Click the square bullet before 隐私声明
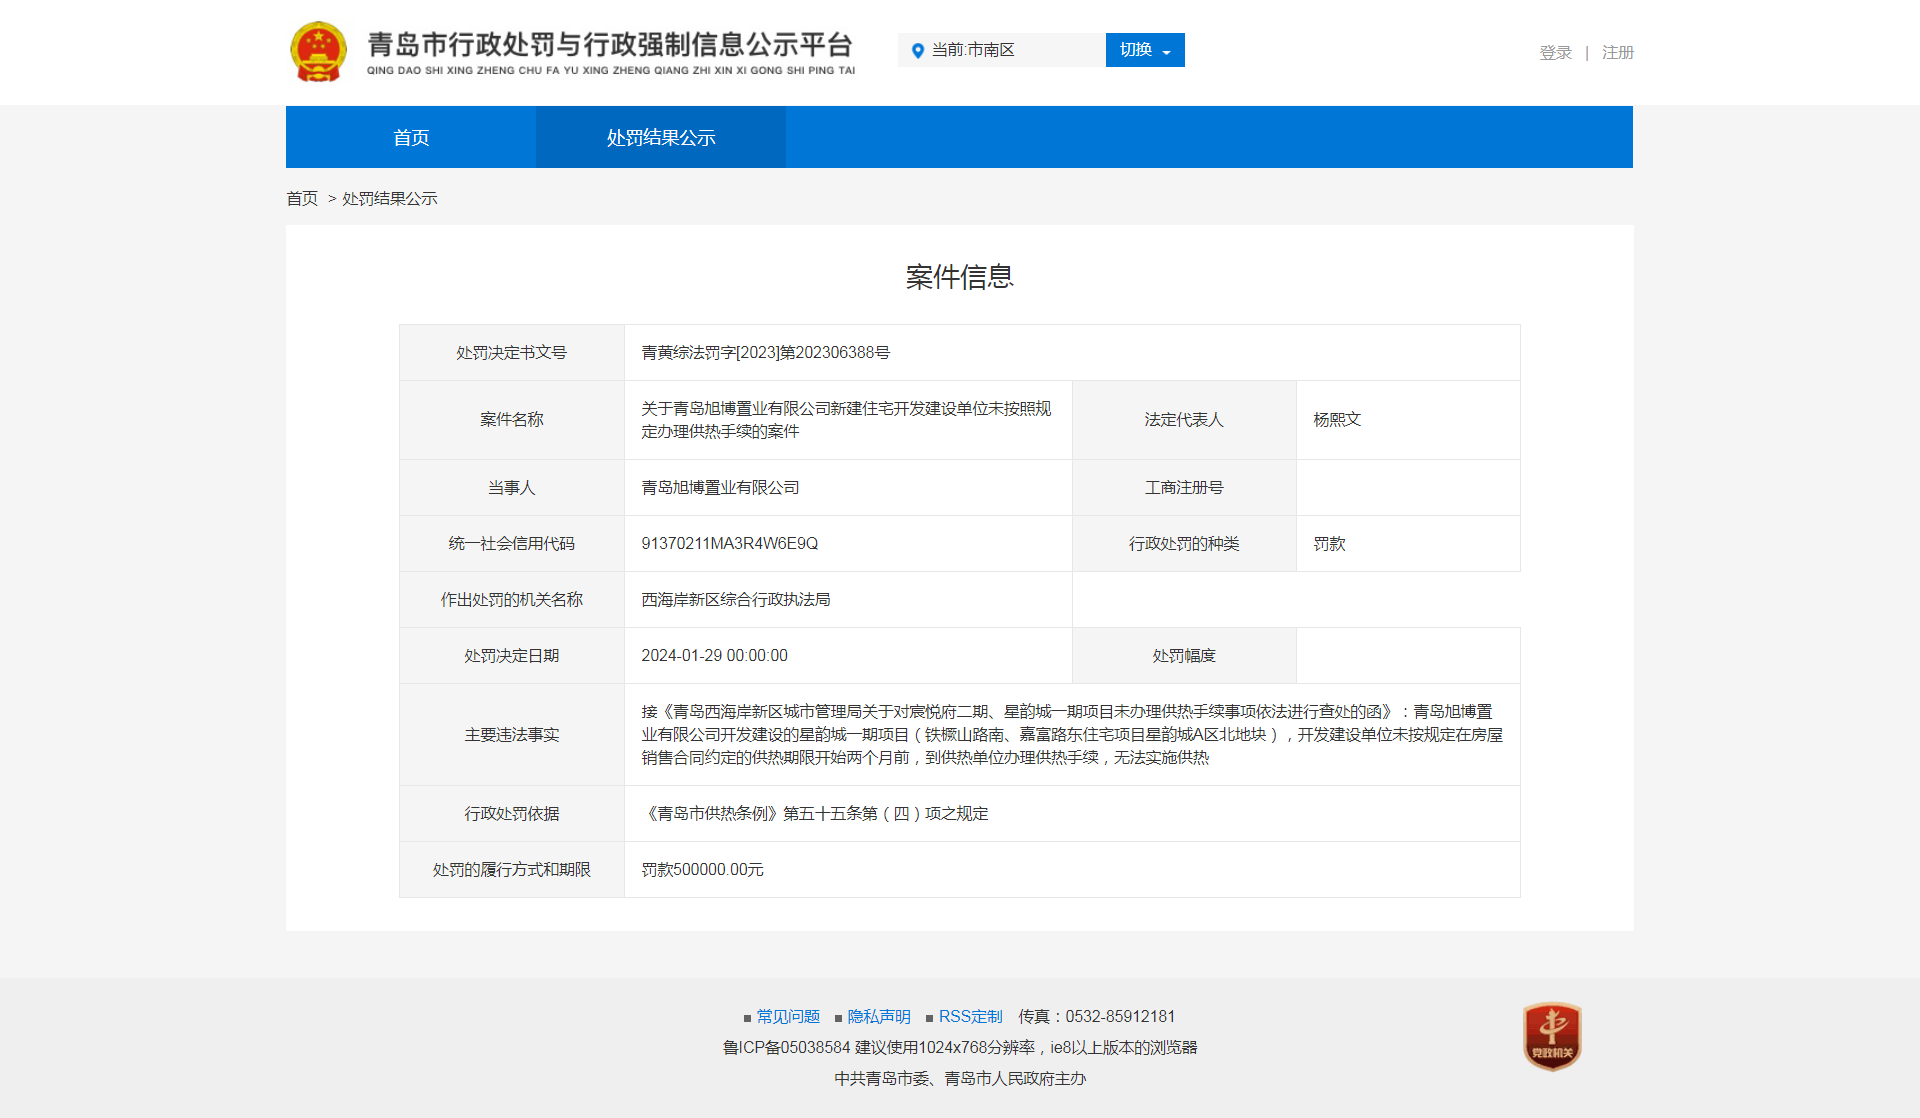This screenshot has width=1920, height=1118. click(x=838, y=1018)
